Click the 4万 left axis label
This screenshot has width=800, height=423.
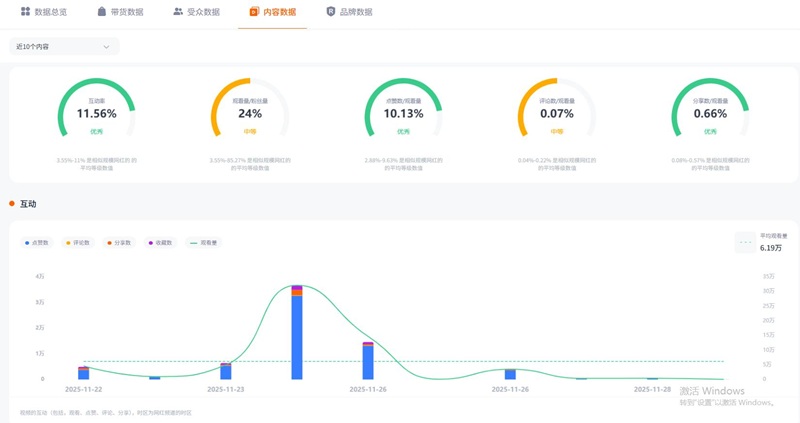click(40, 276)
